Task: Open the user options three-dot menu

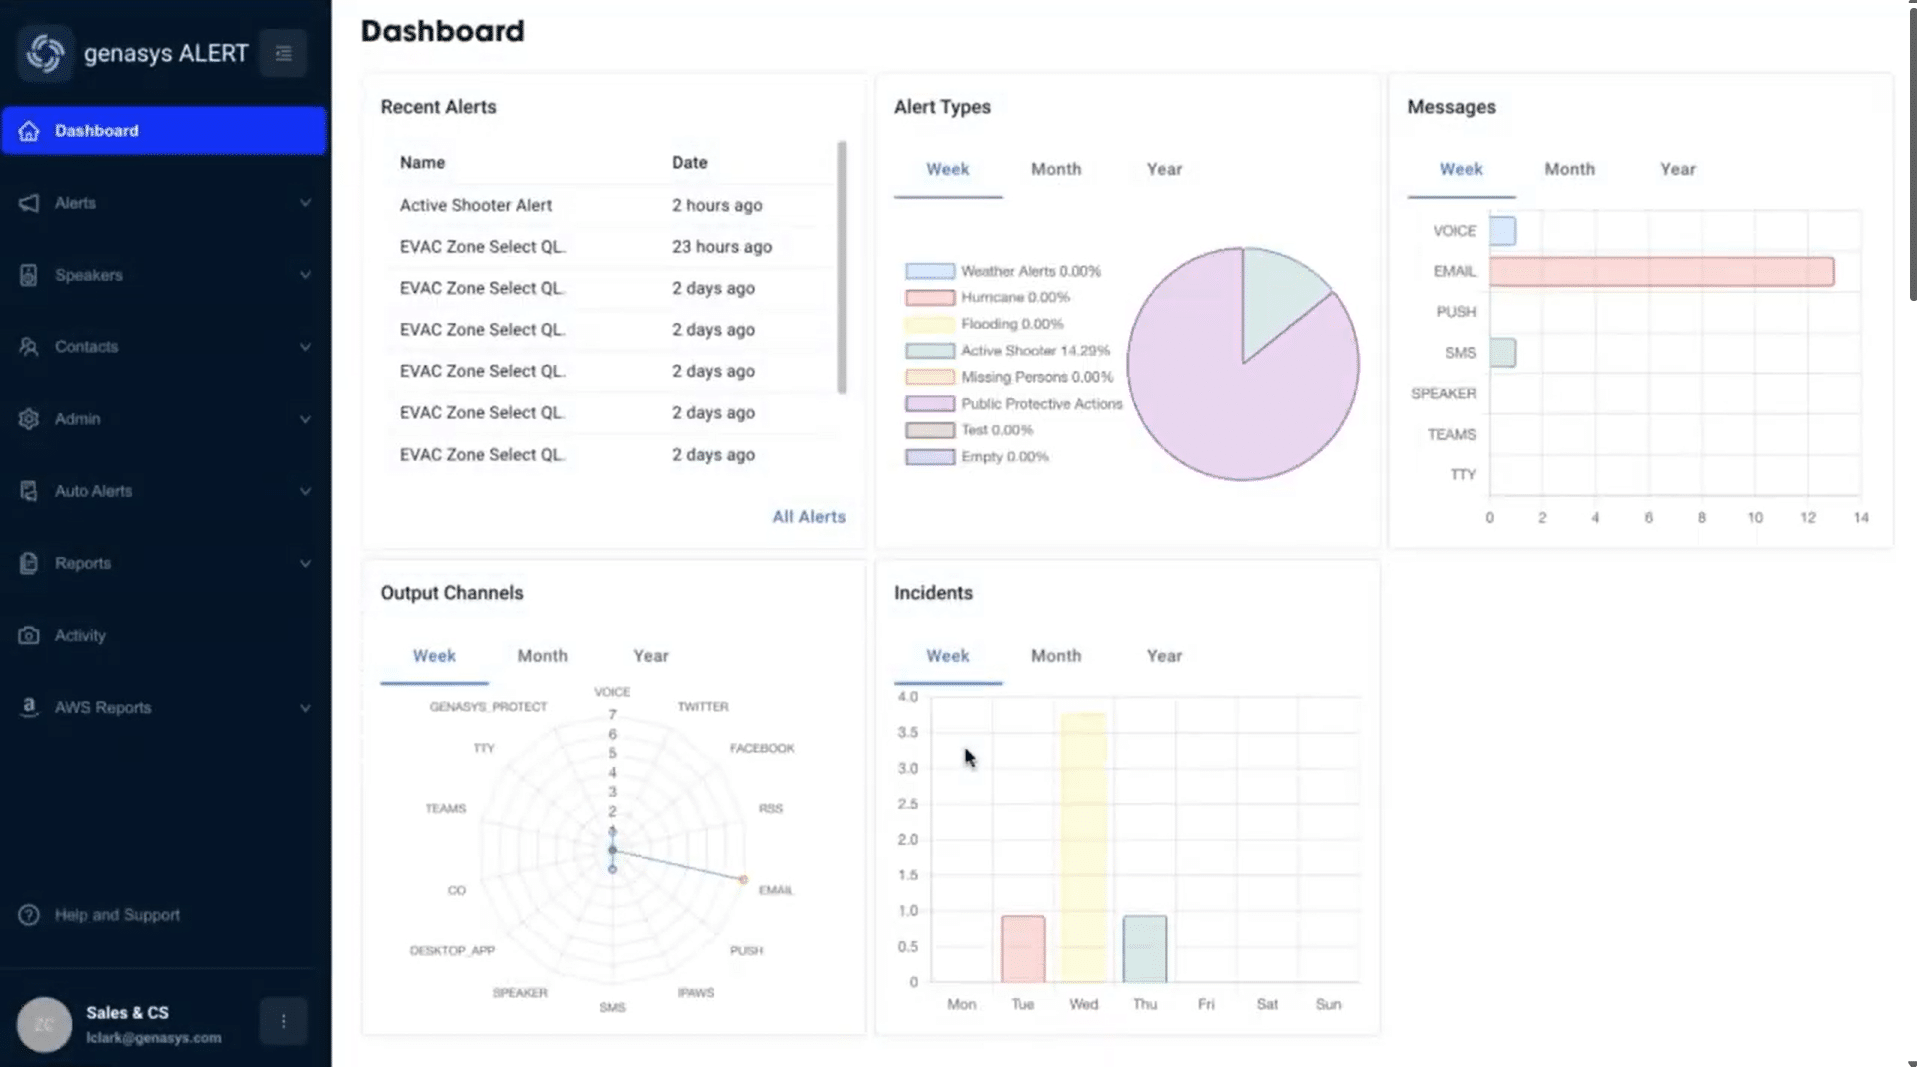Action: (x=283, y=1021)
